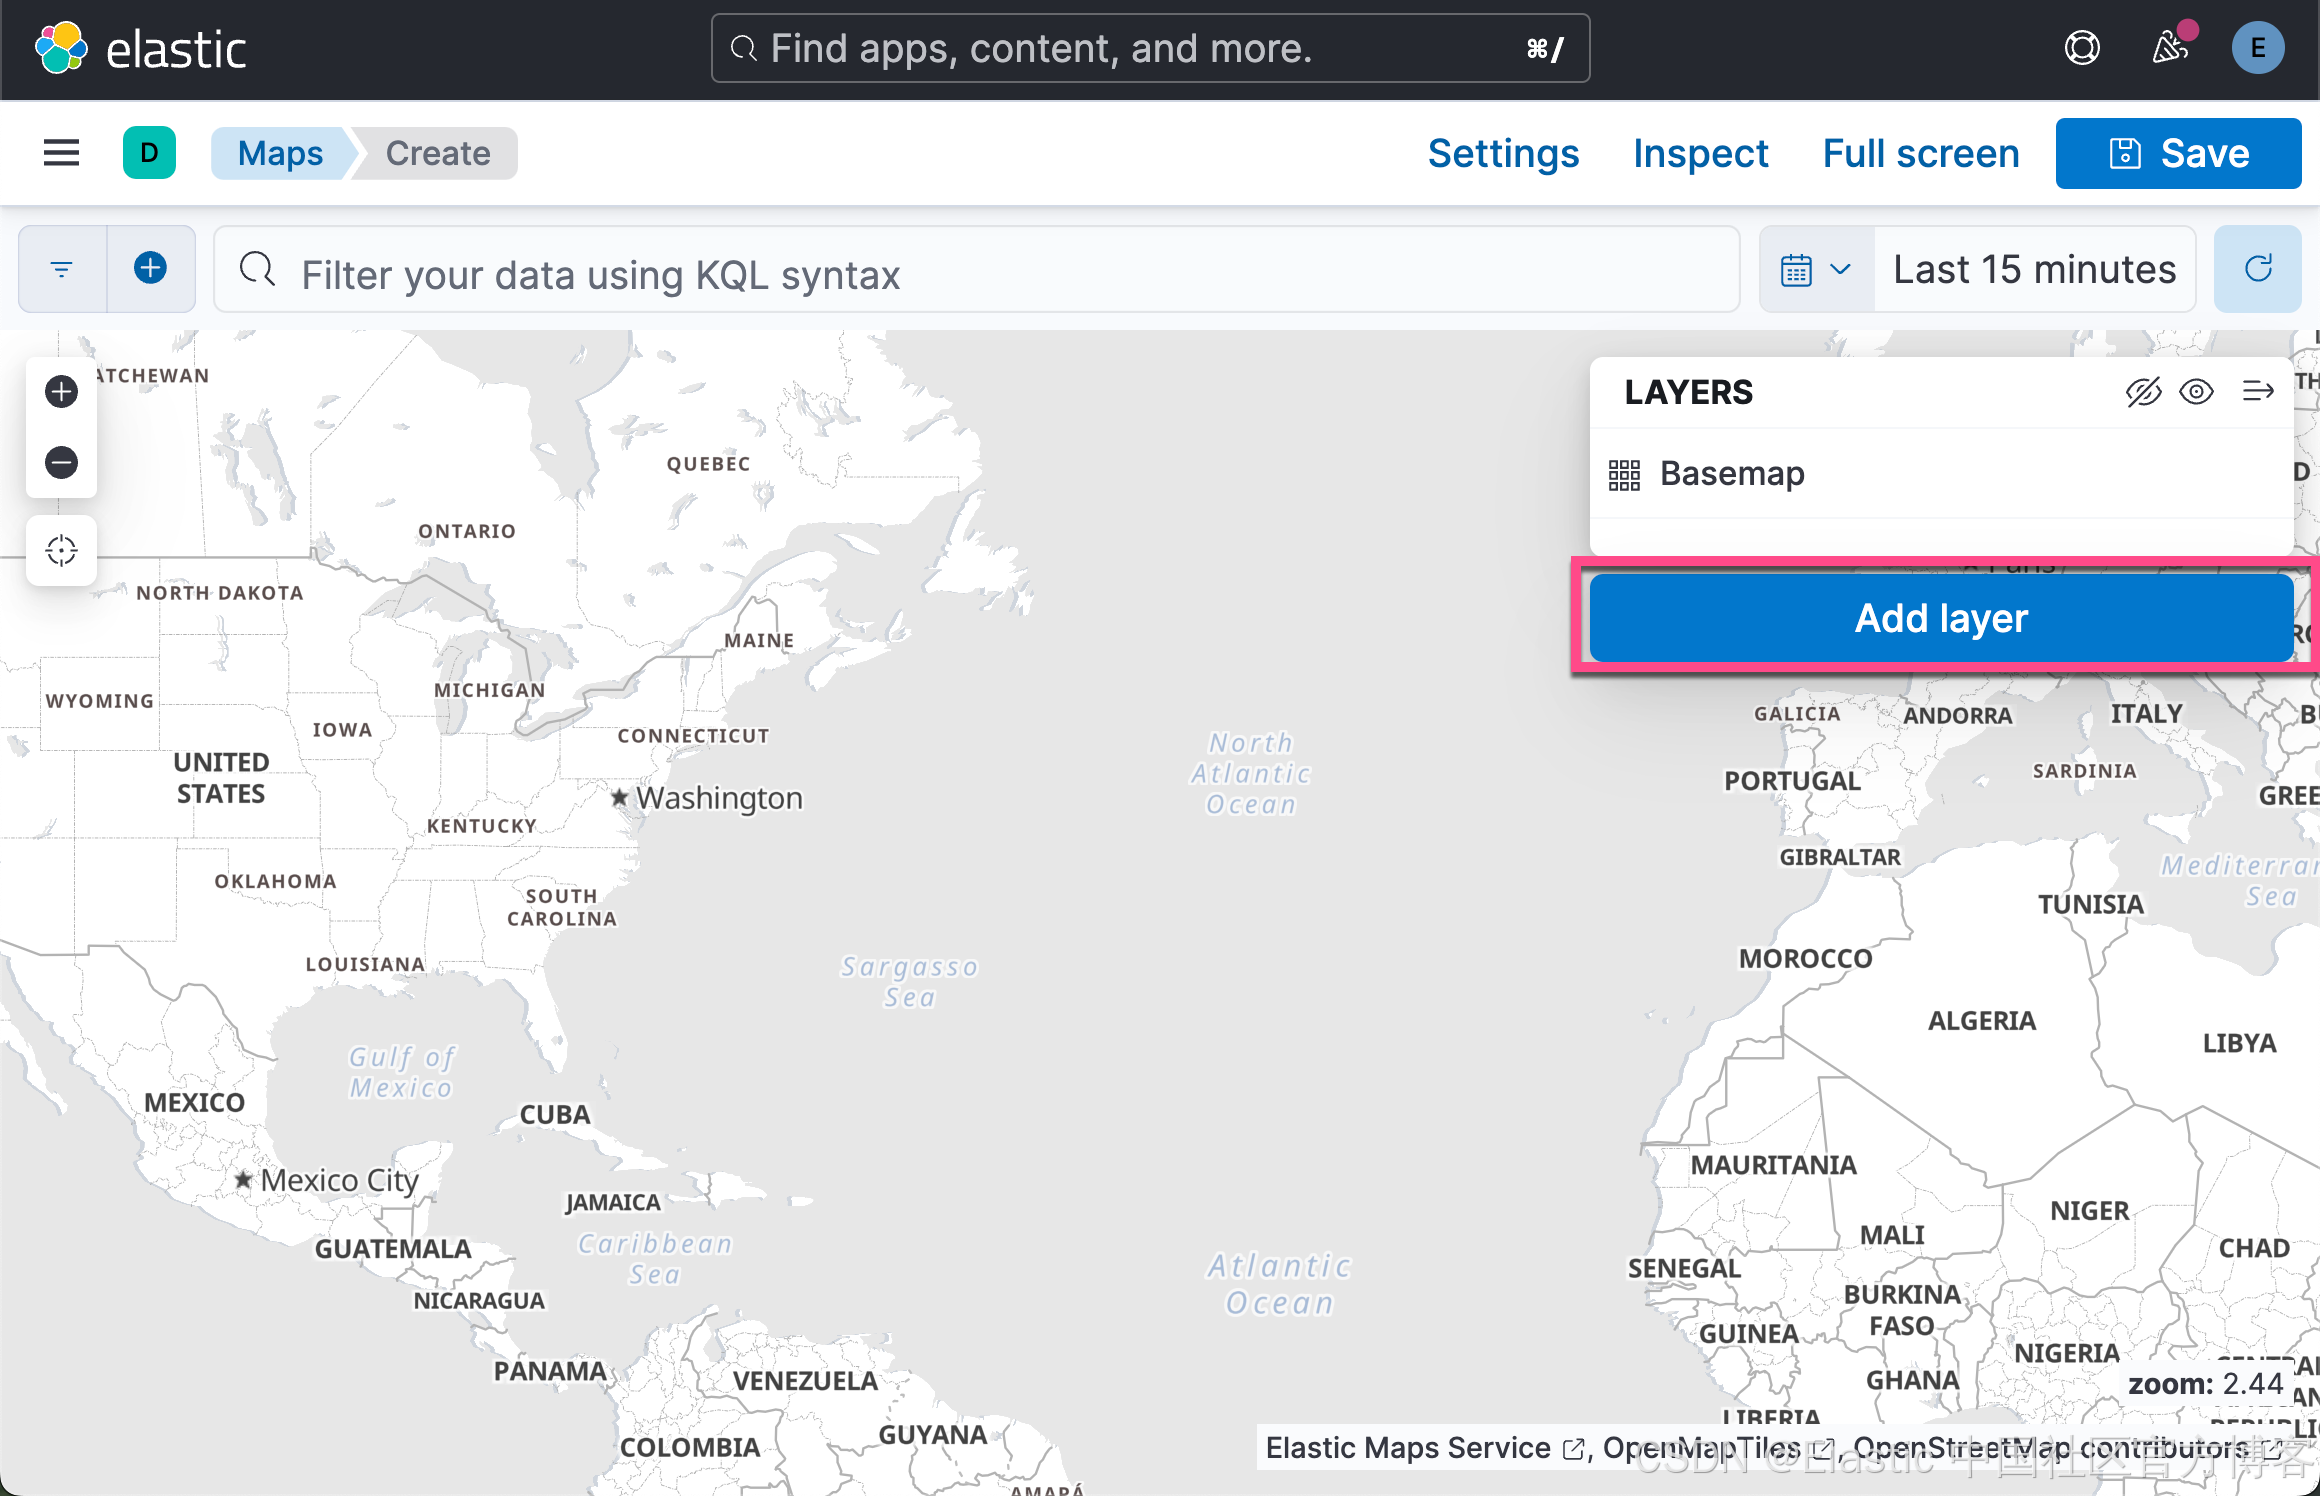Open the D space selector icon
Viewport: 2320px width, 1496px height.
(x=149, y=152)
